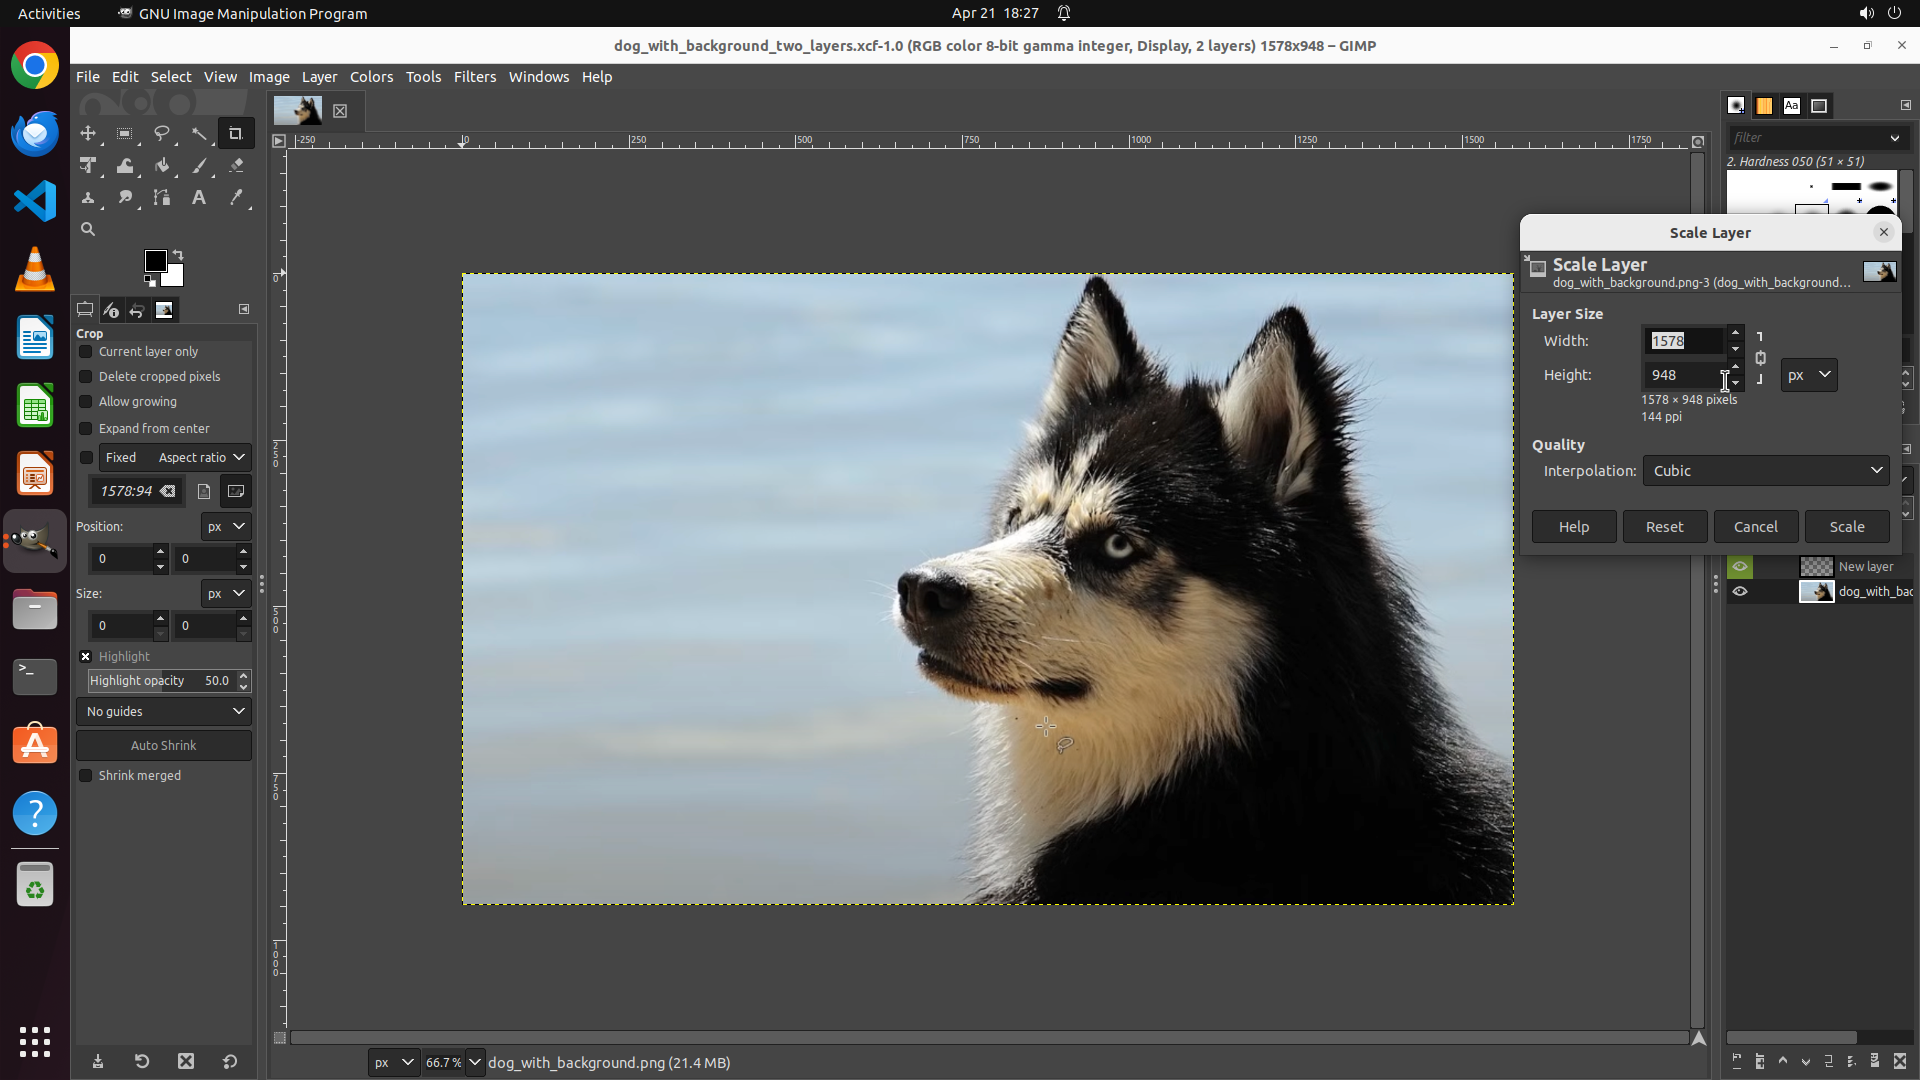The width and height of the screenshot is (1920, 1080).
Task: Select the Move tool
Action: (88, 133)
